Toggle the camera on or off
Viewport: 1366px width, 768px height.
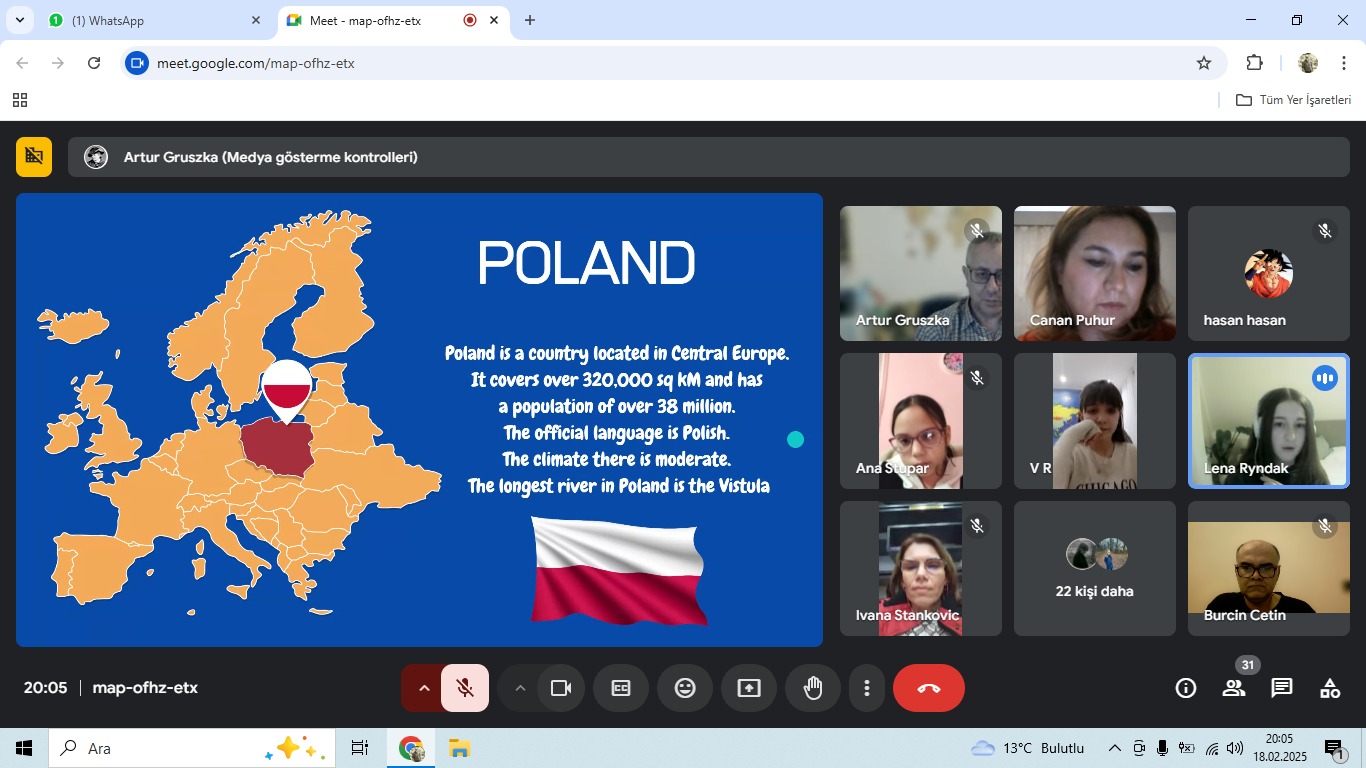(x=561, y=688)
